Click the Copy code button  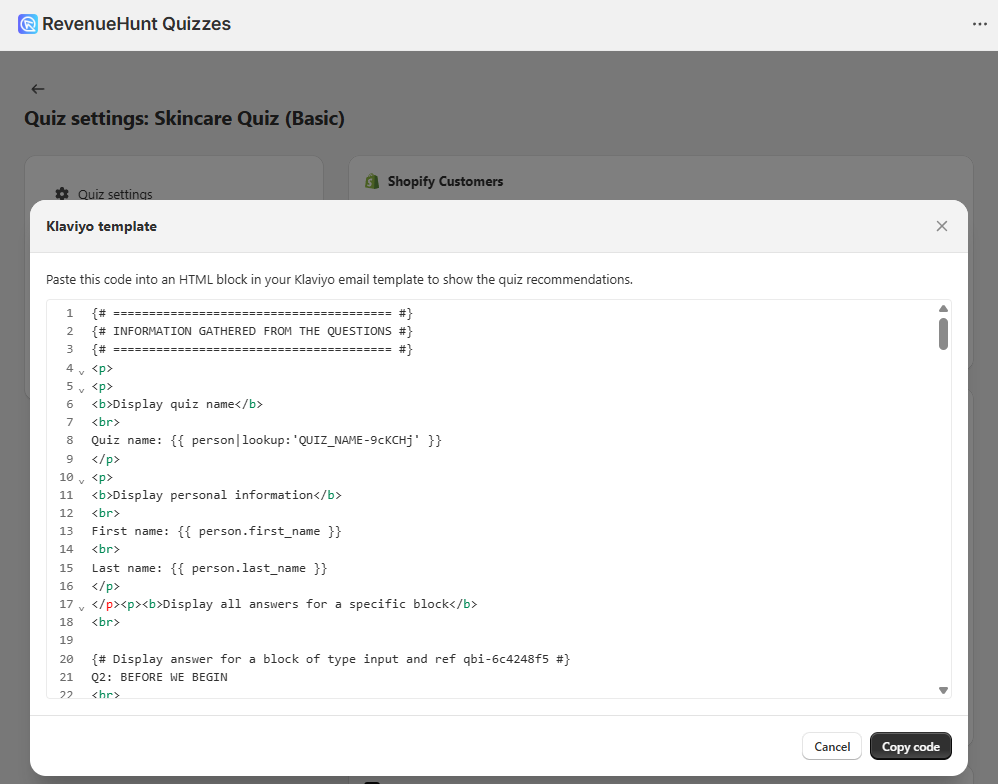point(911,746)
